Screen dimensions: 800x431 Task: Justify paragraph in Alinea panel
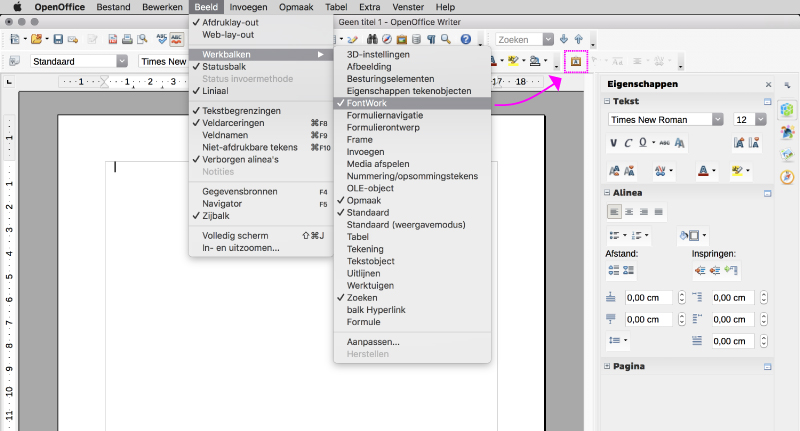(659, 212)
